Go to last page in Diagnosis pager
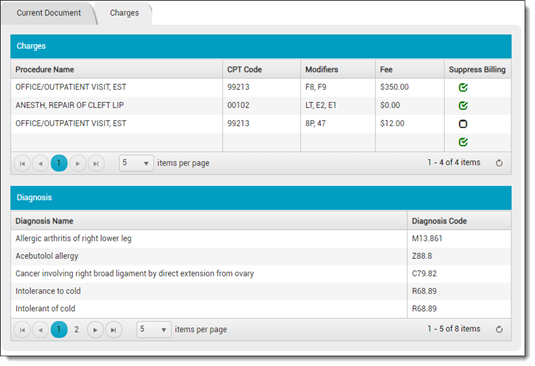 (x=114, y=330)
